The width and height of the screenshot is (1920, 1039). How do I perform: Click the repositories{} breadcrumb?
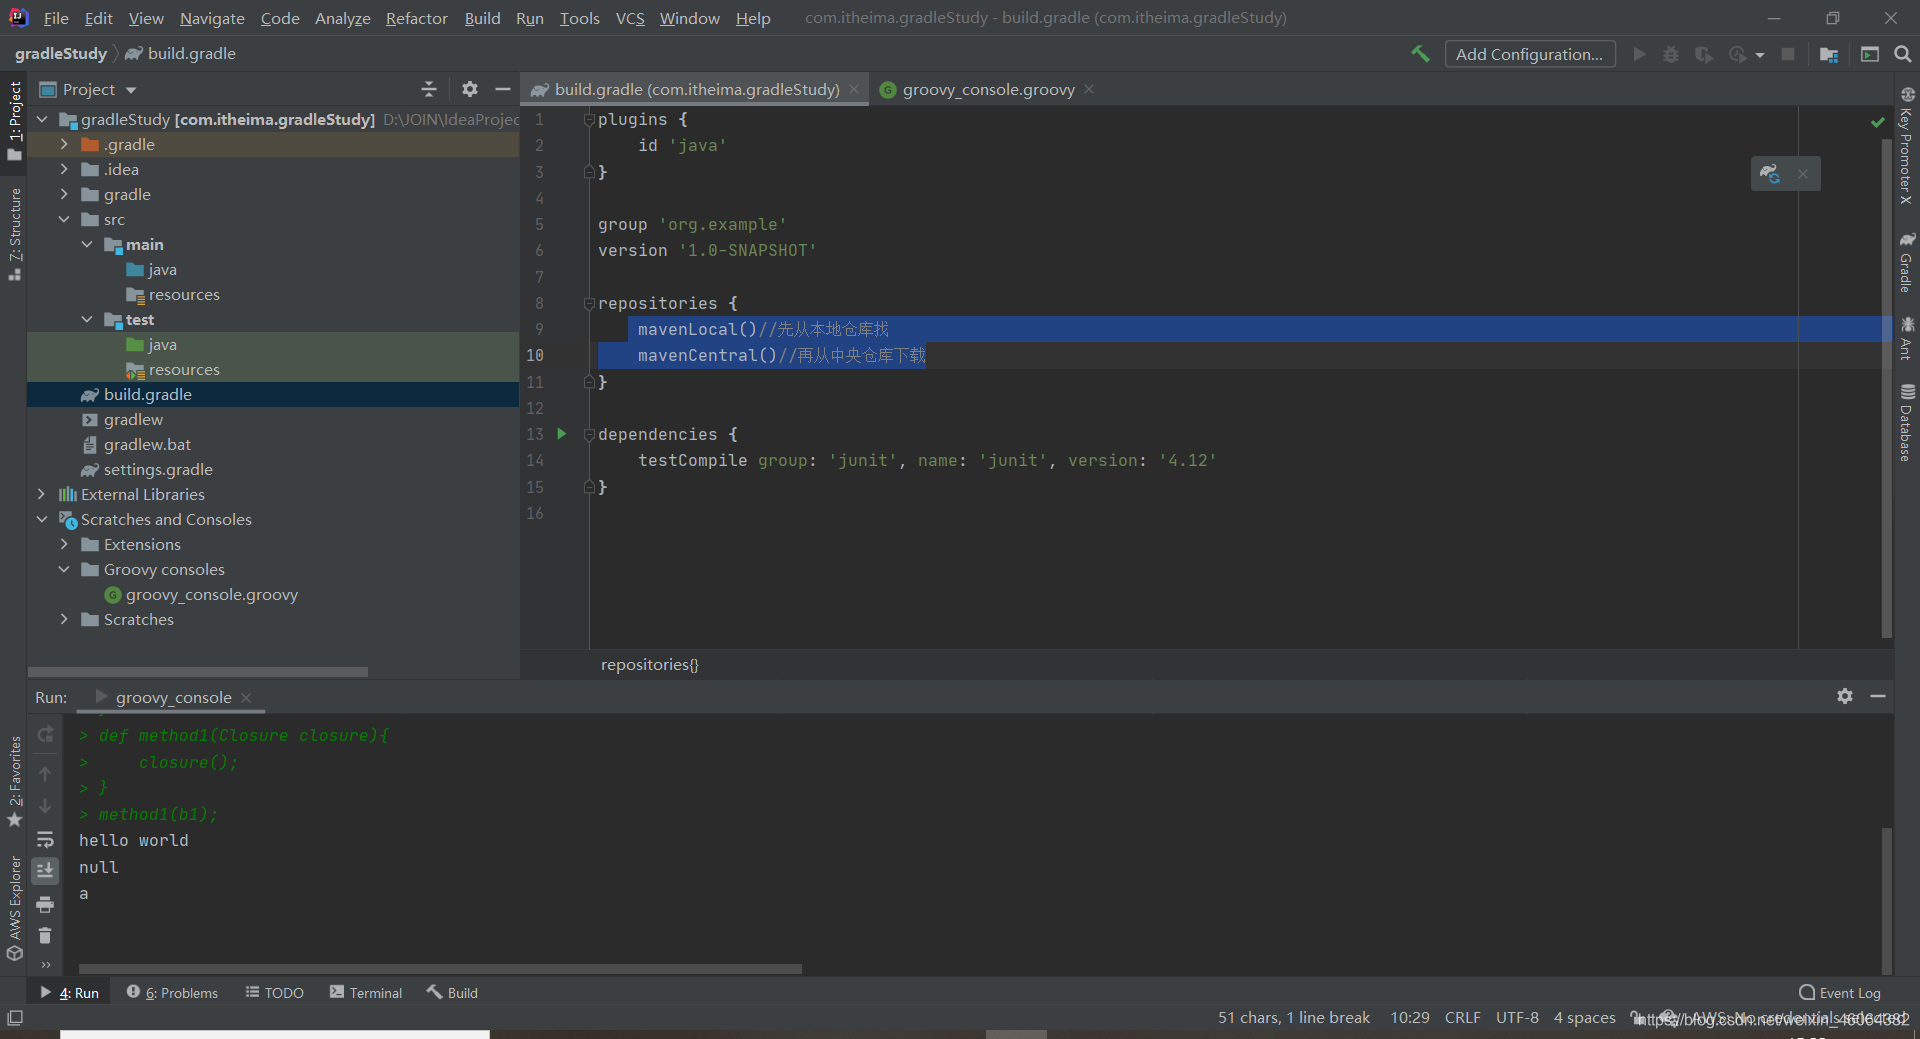tap(649, 664)
